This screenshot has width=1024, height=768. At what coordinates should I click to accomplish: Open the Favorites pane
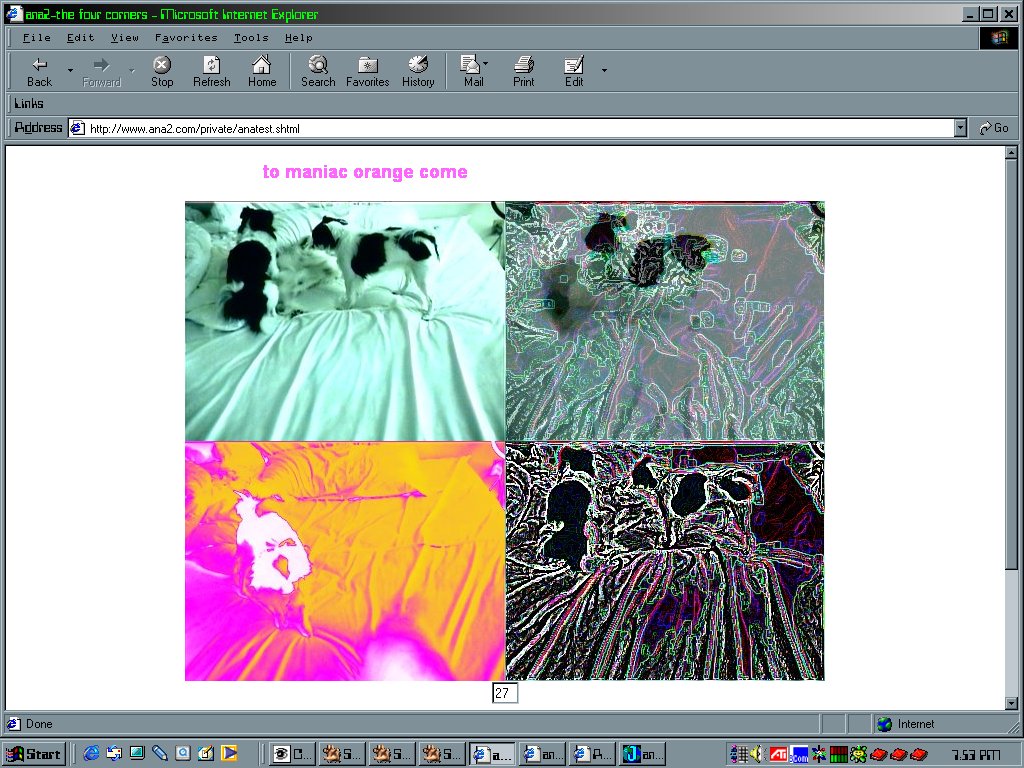tap(367, 71)
